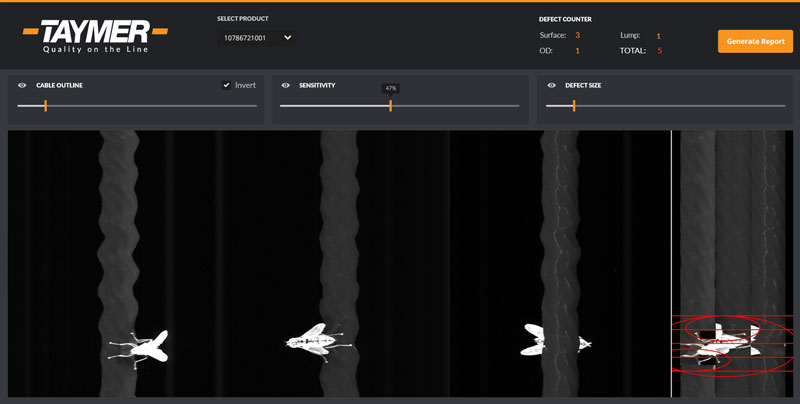Select the Surface defect count value
The image size is (800, 404).
577,35
